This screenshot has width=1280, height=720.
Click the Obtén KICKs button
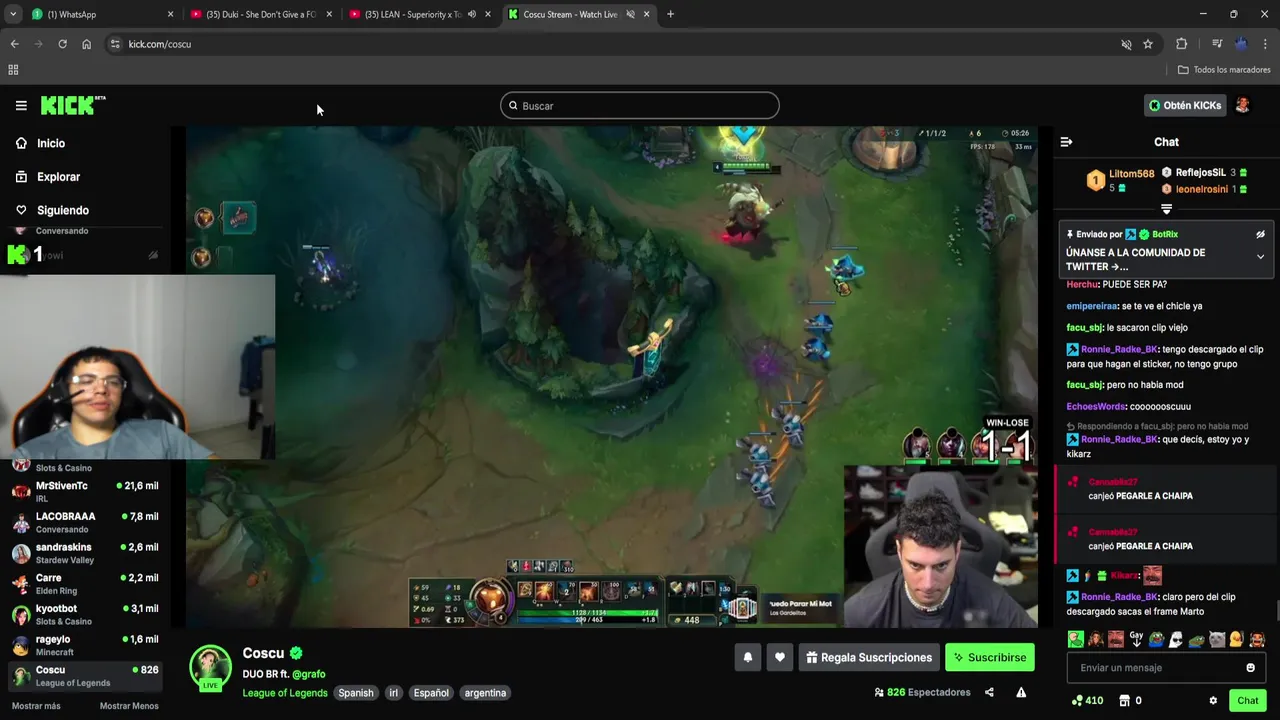tap(1185, 105)
